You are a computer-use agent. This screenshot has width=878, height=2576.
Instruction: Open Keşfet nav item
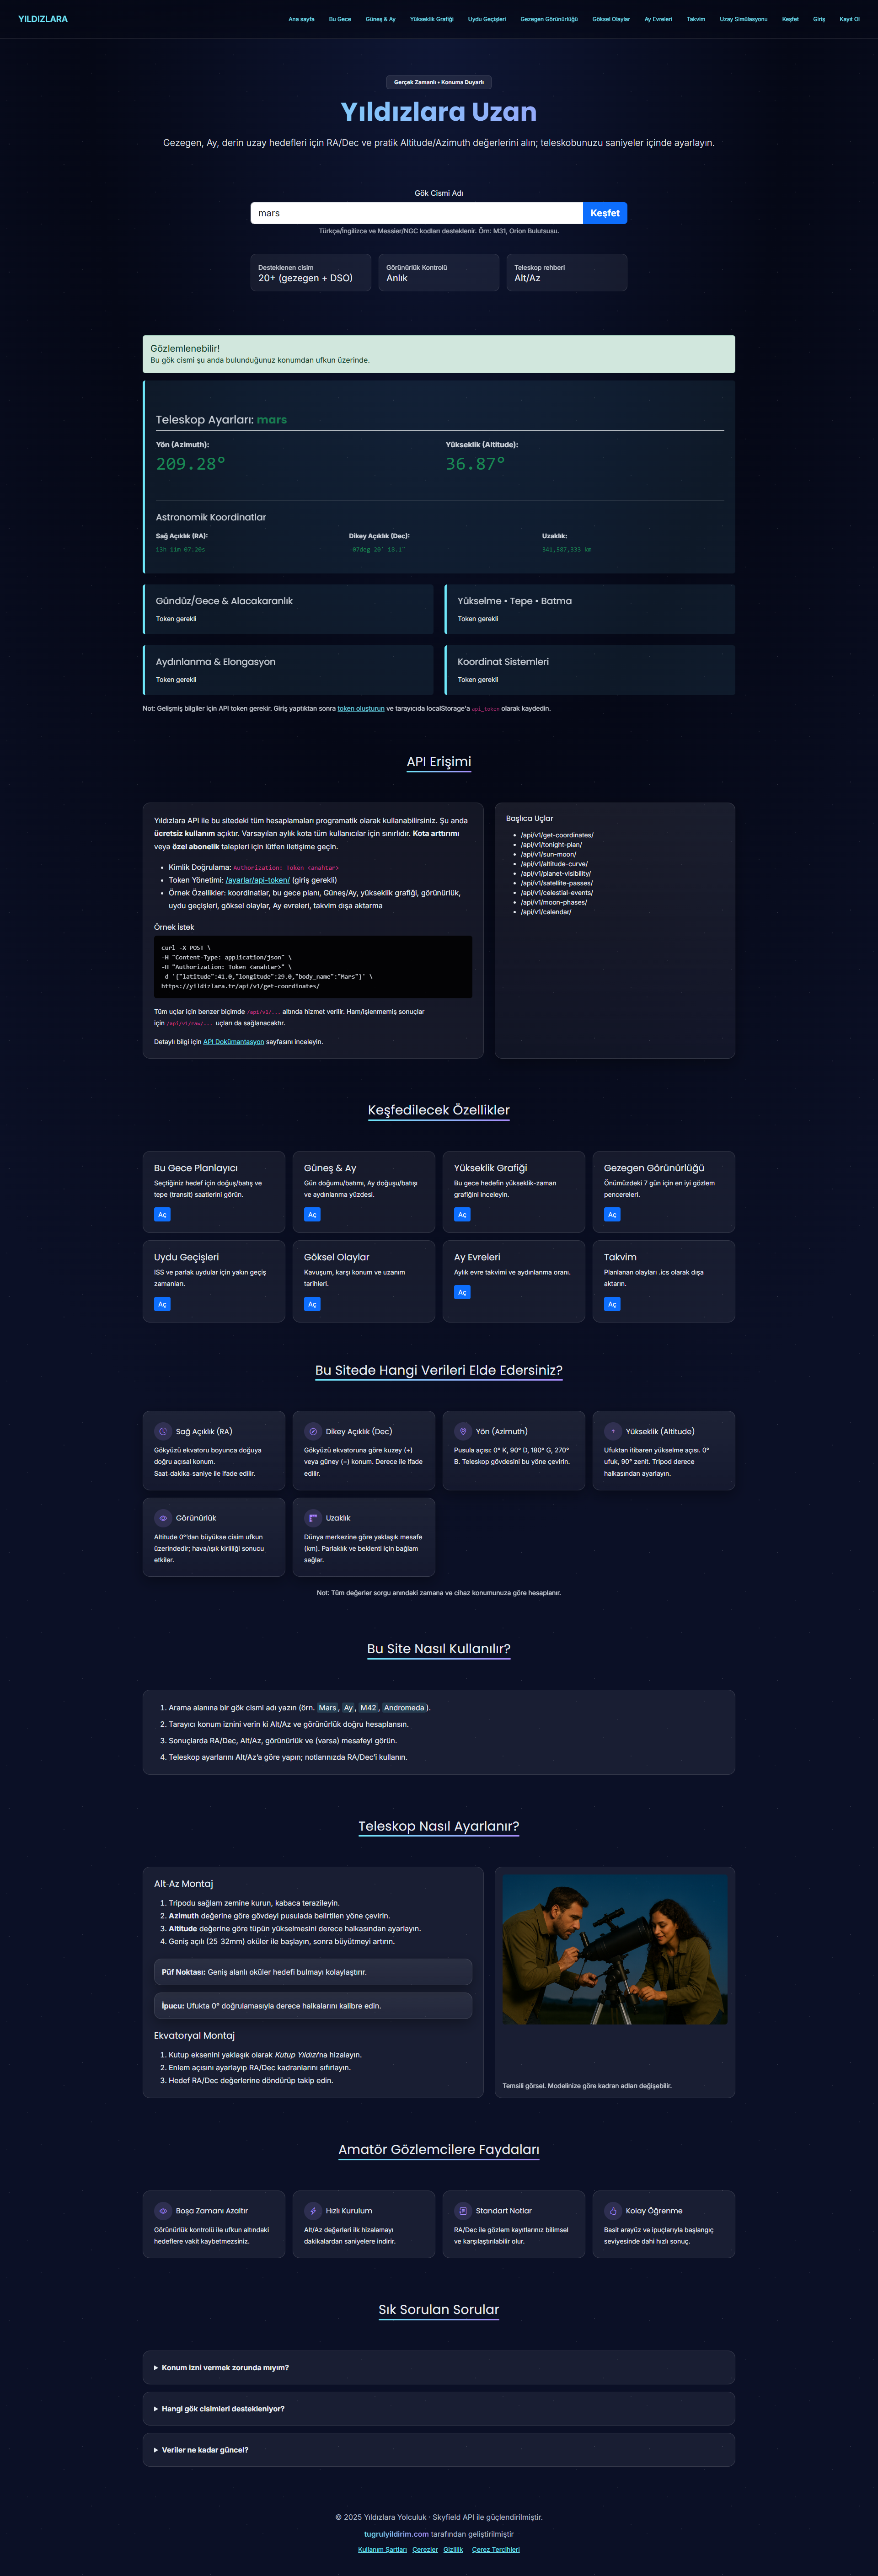click(790, 19)
